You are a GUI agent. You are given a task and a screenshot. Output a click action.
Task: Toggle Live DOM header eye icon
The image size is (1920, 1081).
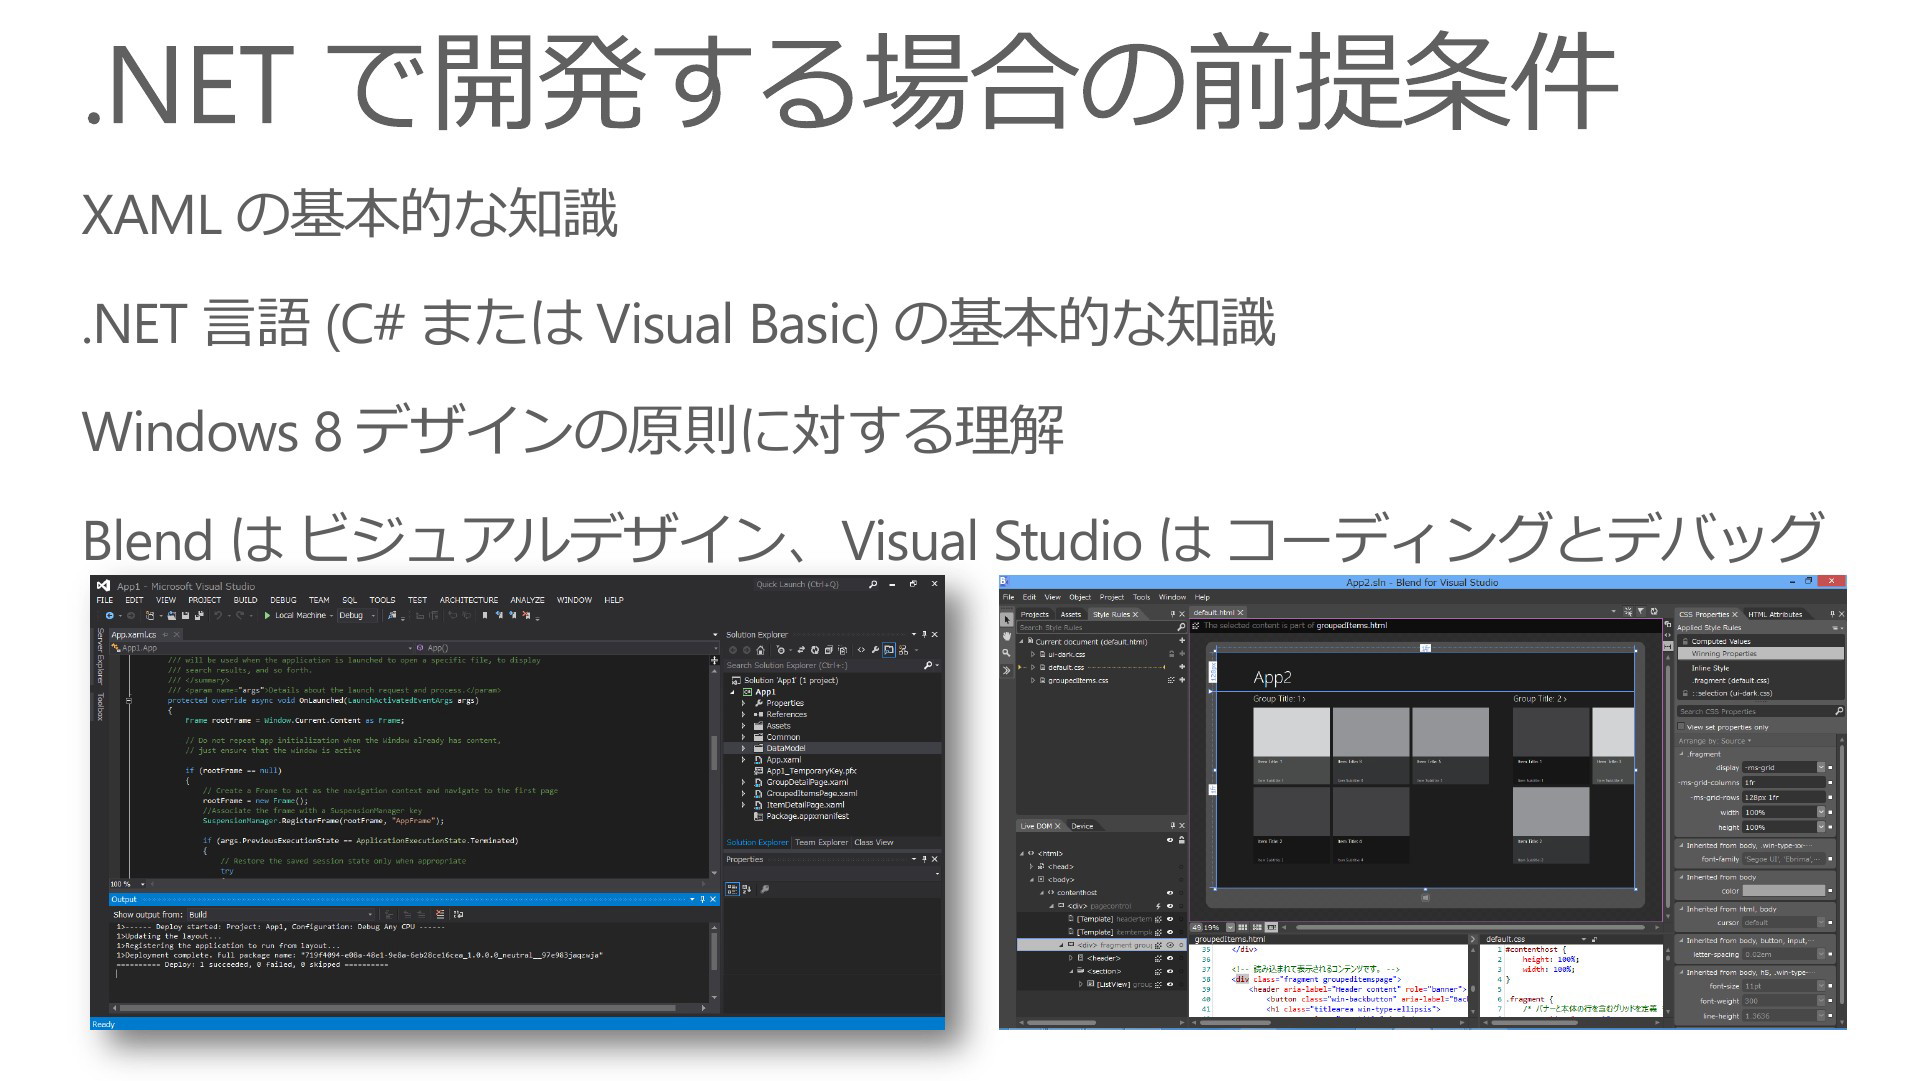tap(1170, 840)
